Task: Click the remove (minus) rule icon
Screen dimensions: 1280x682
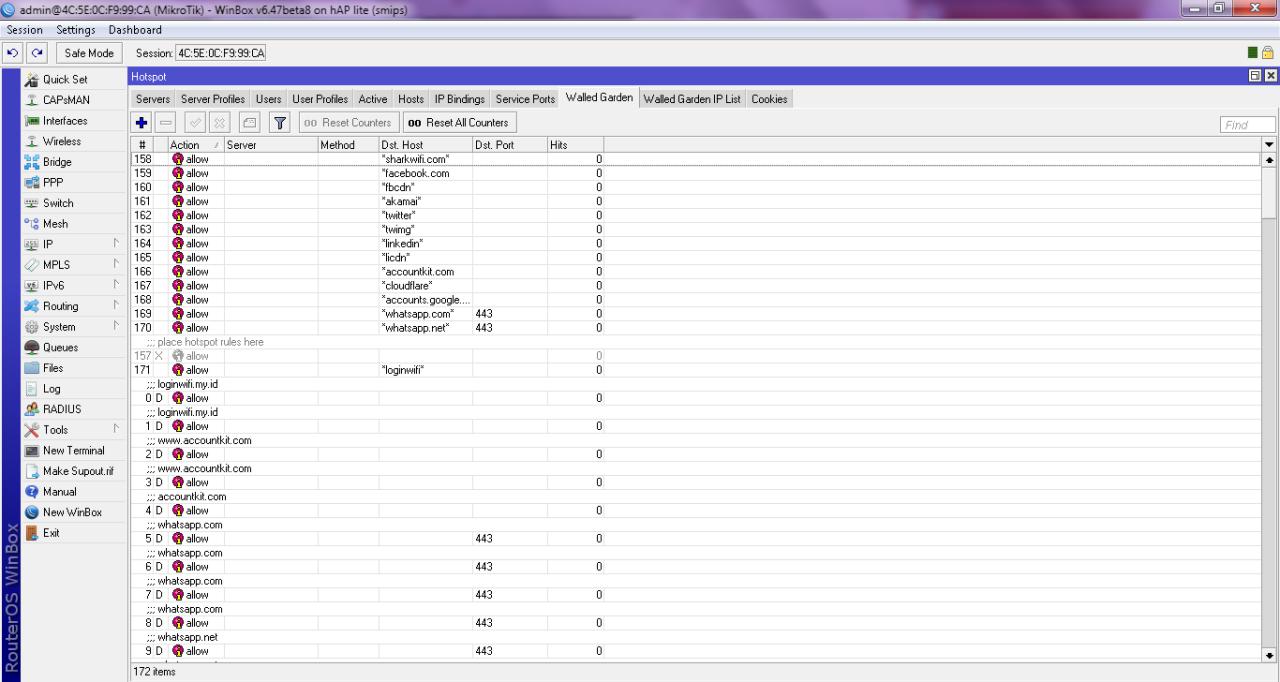Action: click(167, 123)
